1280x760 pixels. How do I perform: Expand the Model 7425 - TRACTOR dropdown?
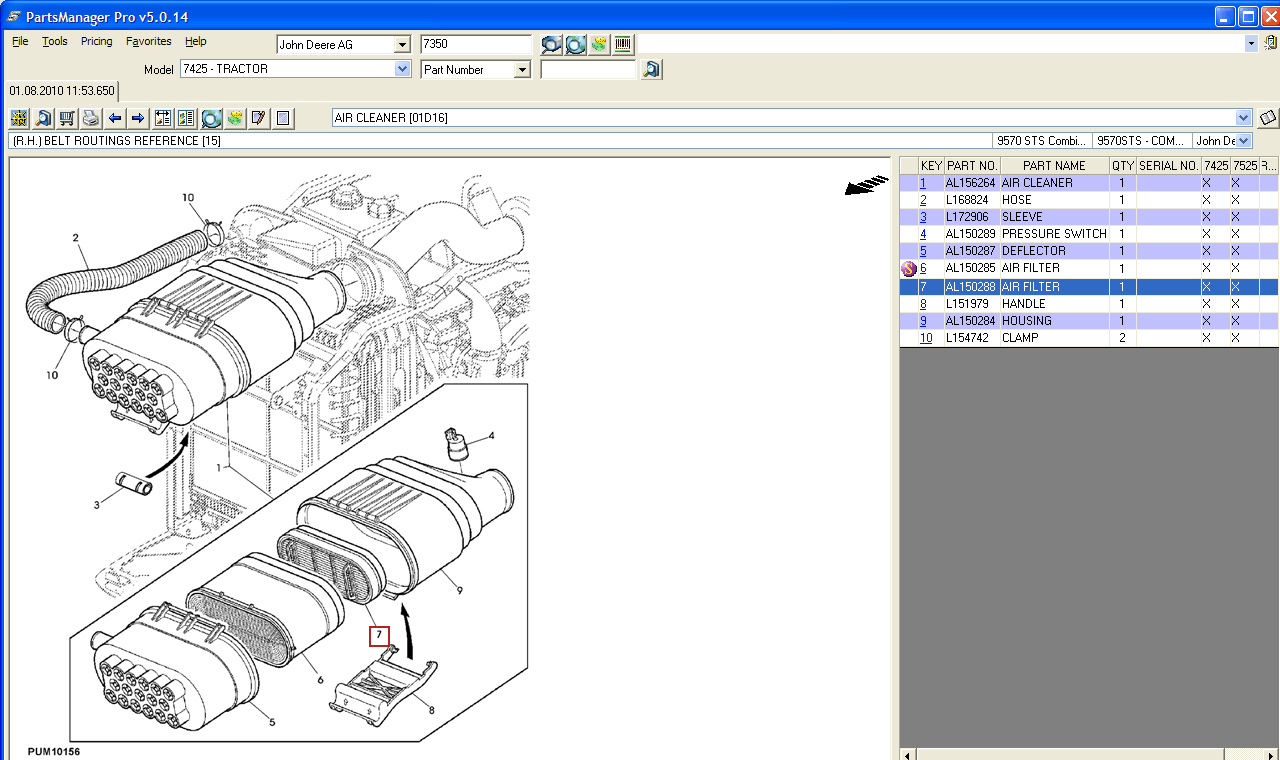[402, 69]
